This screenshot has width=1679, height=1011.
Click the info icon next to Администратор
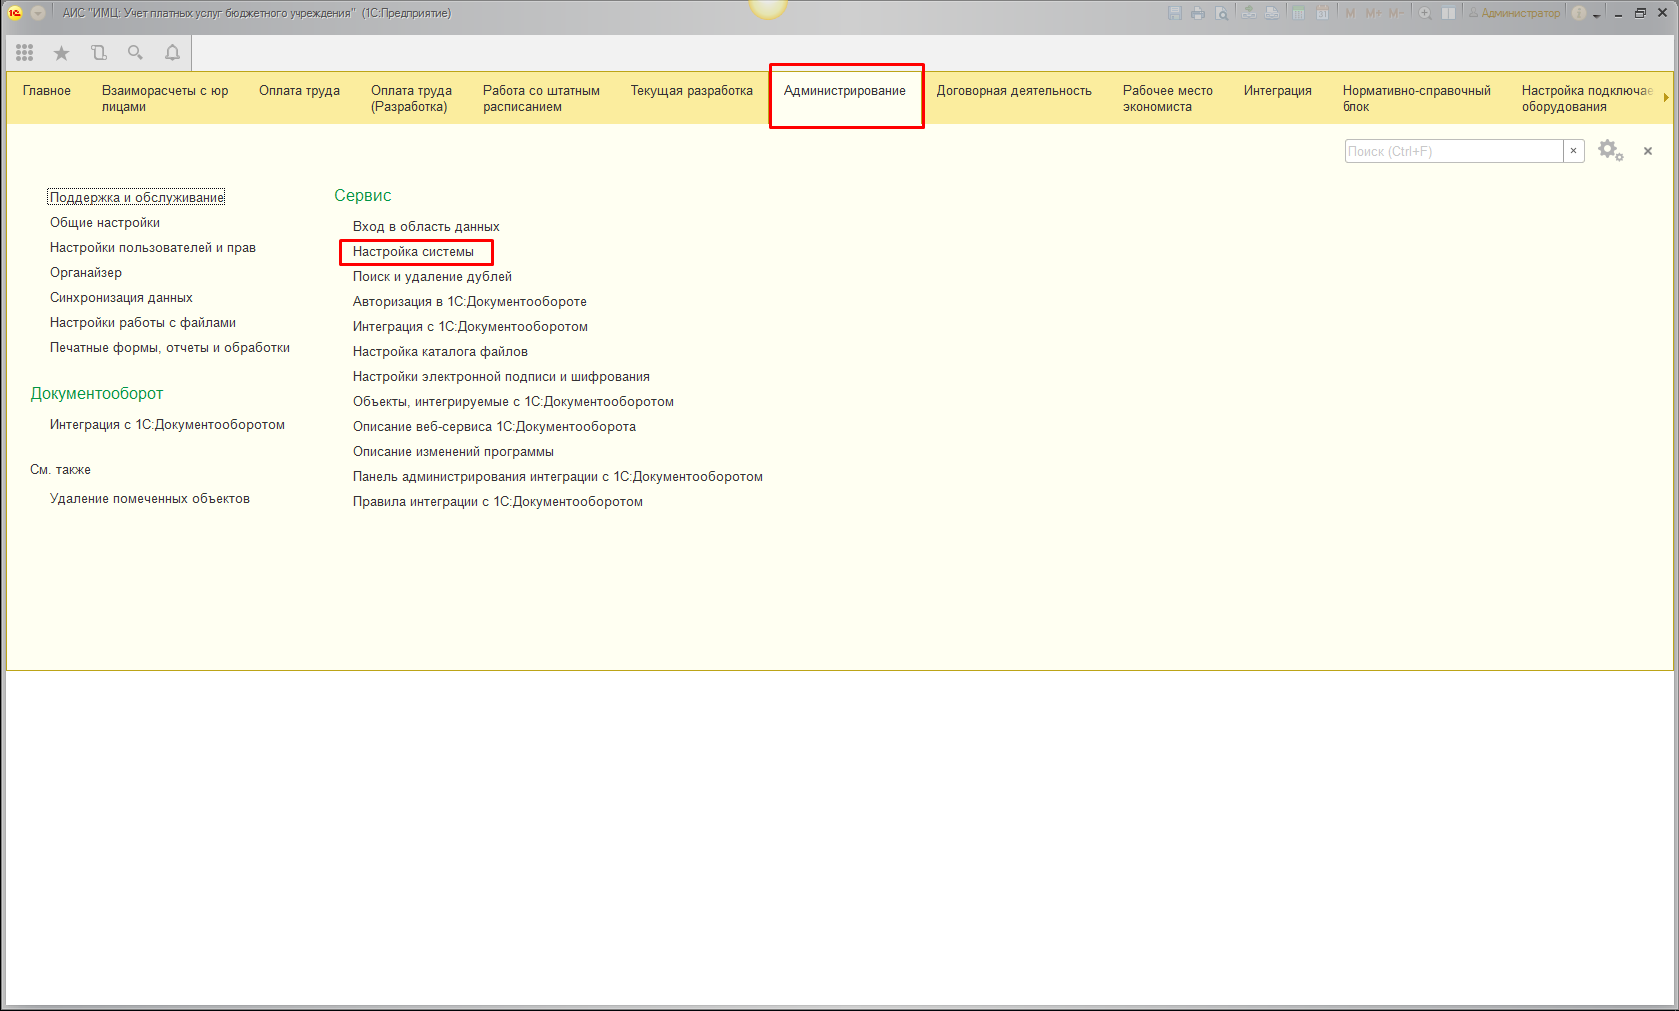pyautogui.click(x=1579, y=13)
